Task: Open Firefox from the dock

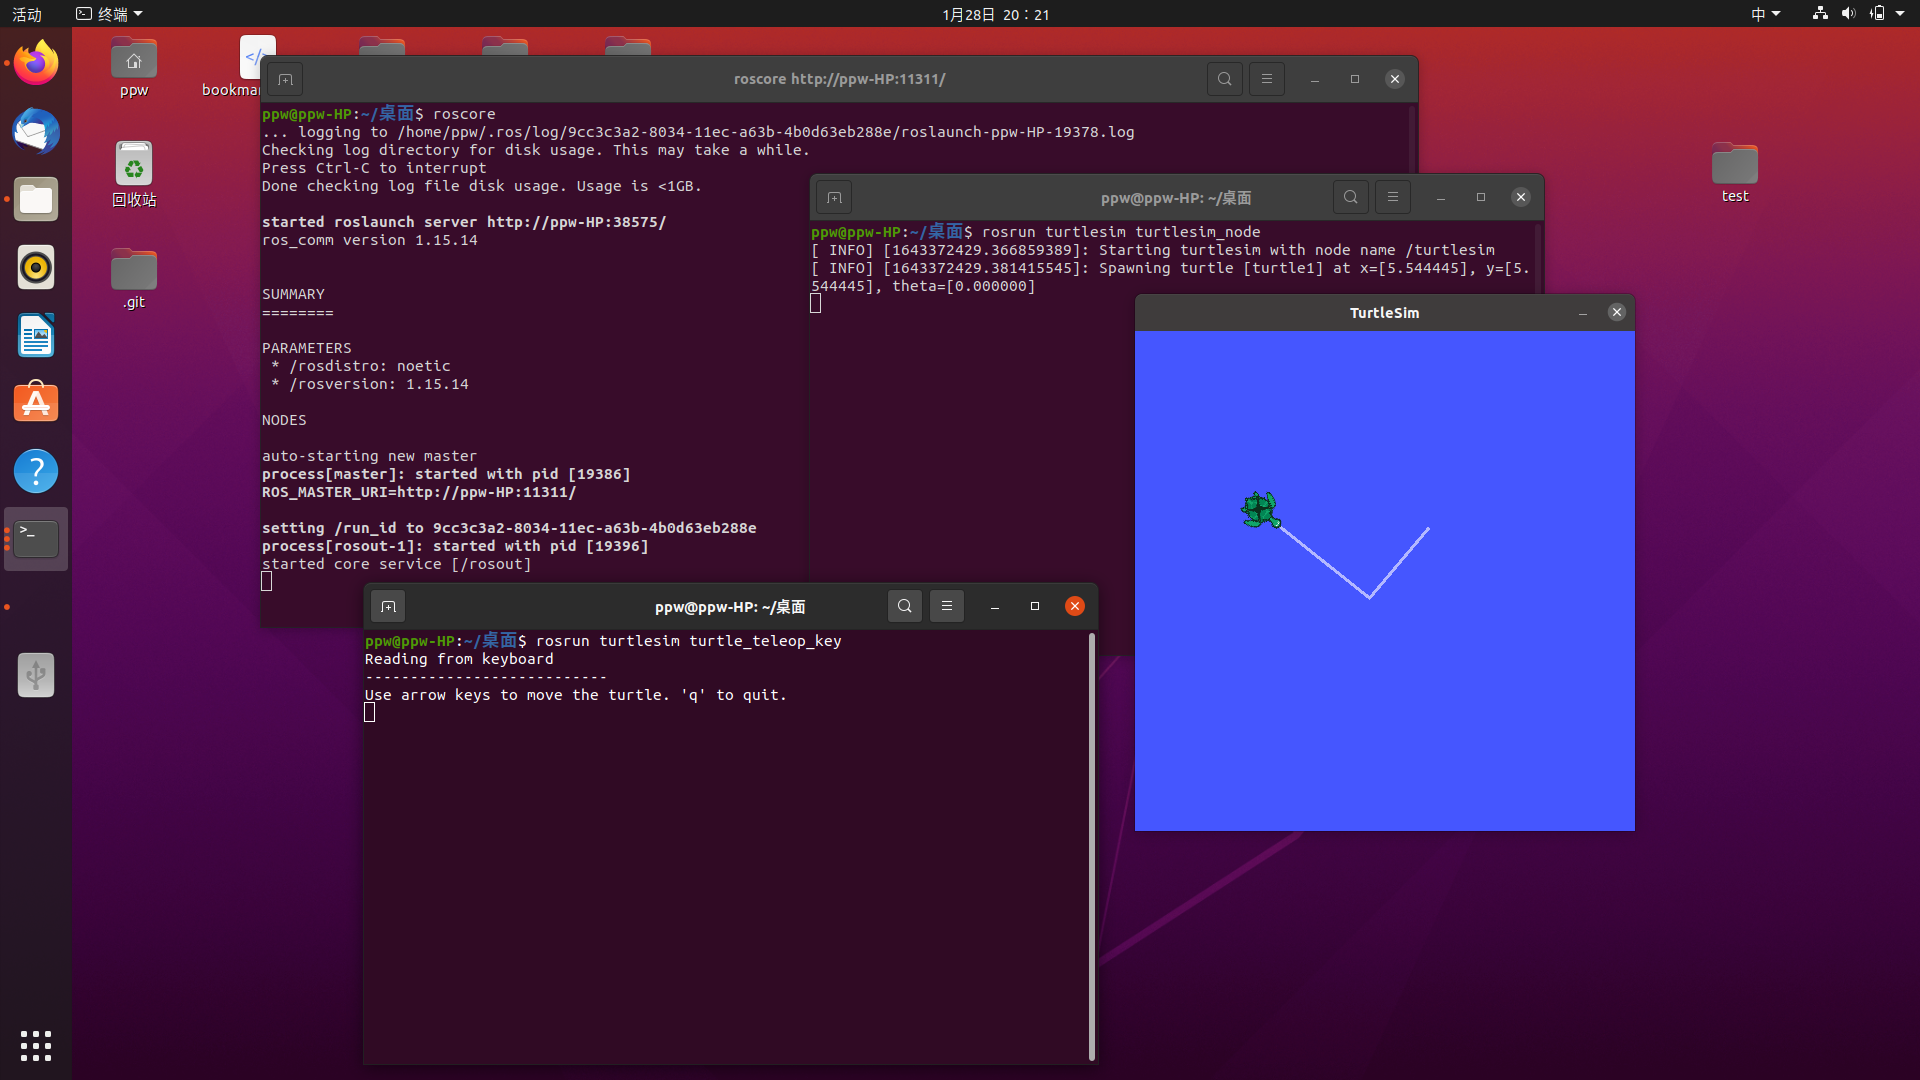Action: tap(36, 64)
